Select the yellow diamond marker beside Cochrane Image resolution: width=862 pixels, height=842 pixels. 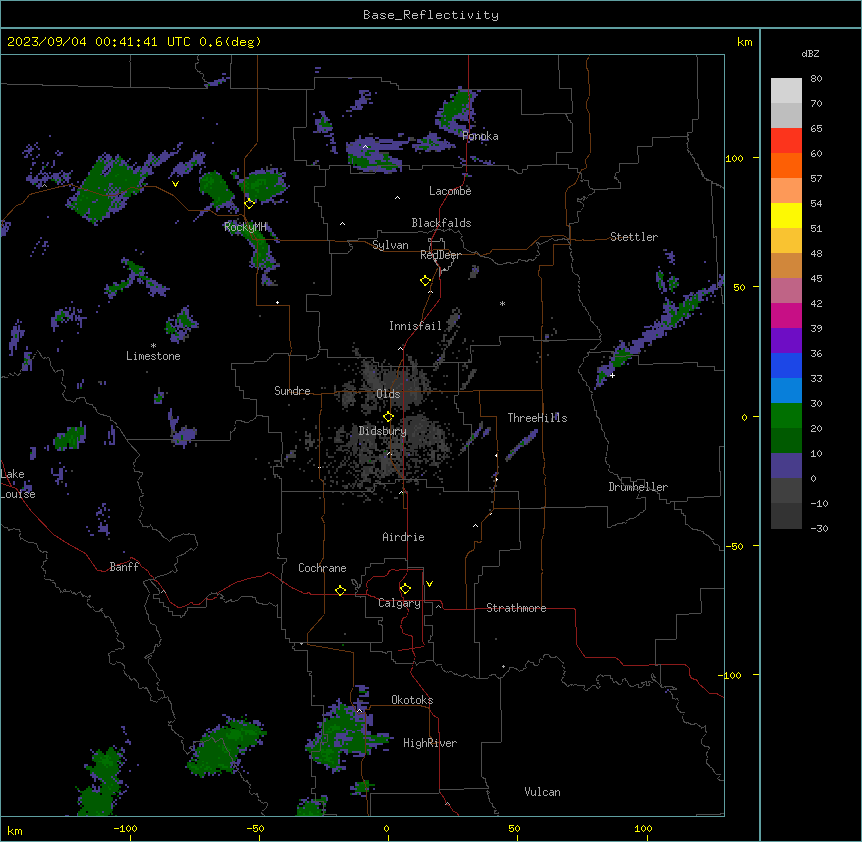pyautogui.click(x=340, y=590)
